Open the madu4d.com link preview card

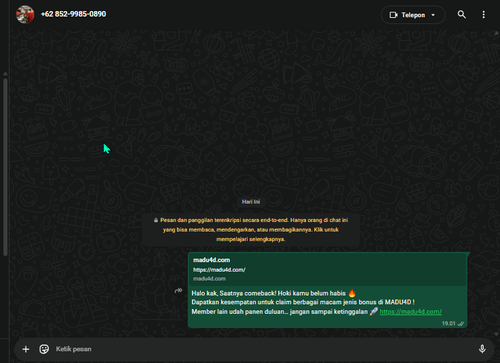tap(328, 269)
